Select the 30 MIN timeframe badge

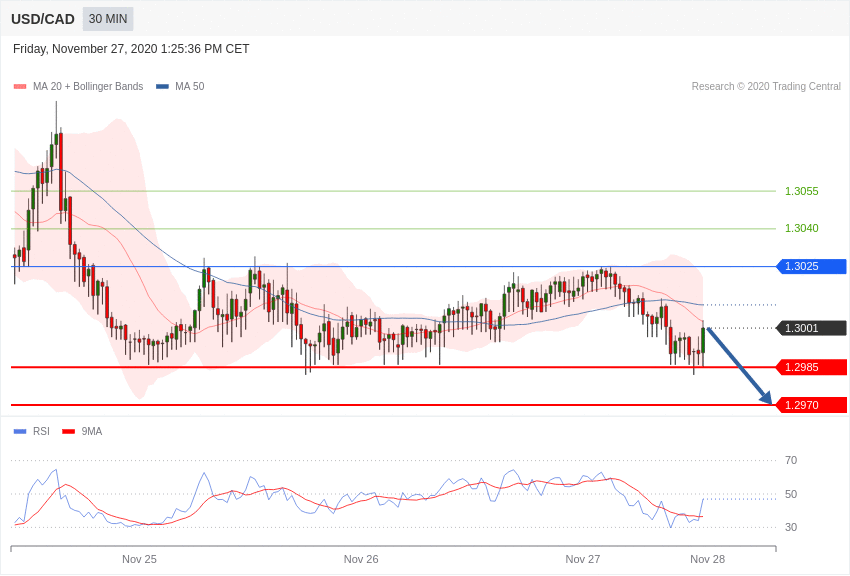[x=108, y=19]
